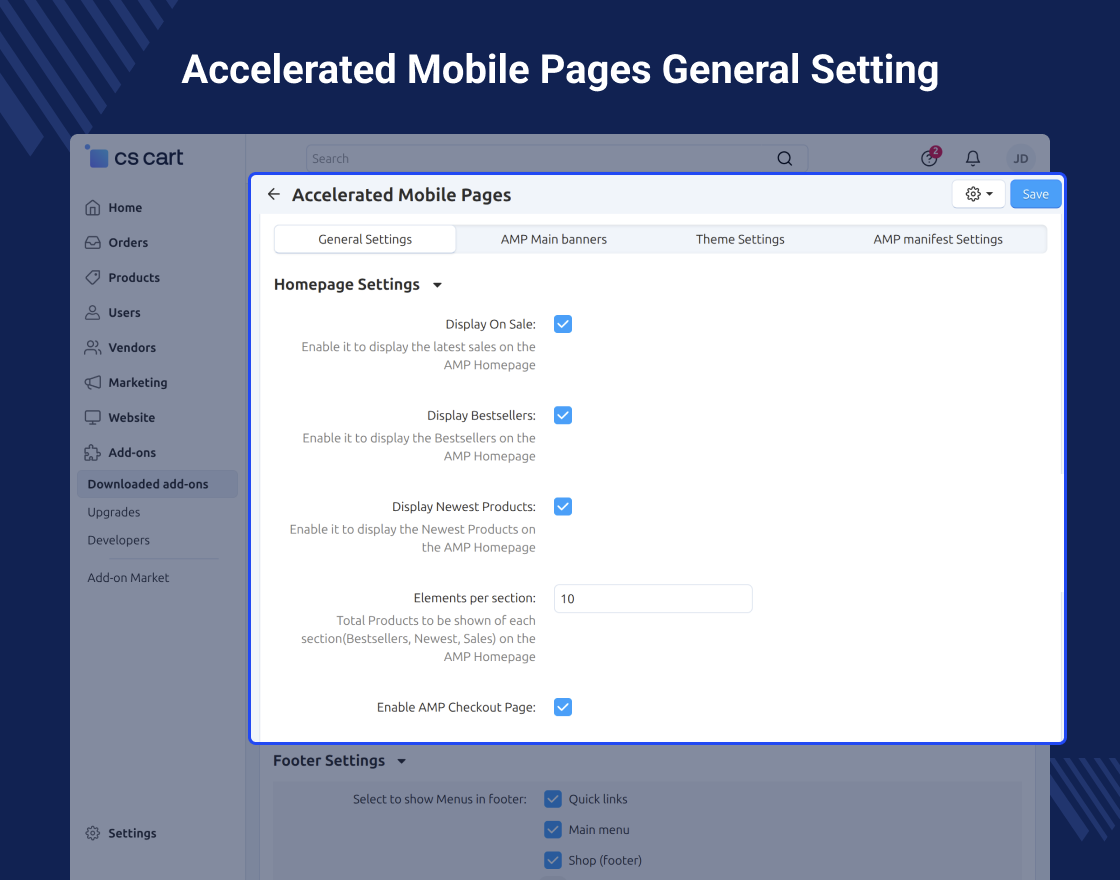This screenshot has height=880, width=1120.
Task: Switch to AMP Main banners tab
Action: pos(554,239)
